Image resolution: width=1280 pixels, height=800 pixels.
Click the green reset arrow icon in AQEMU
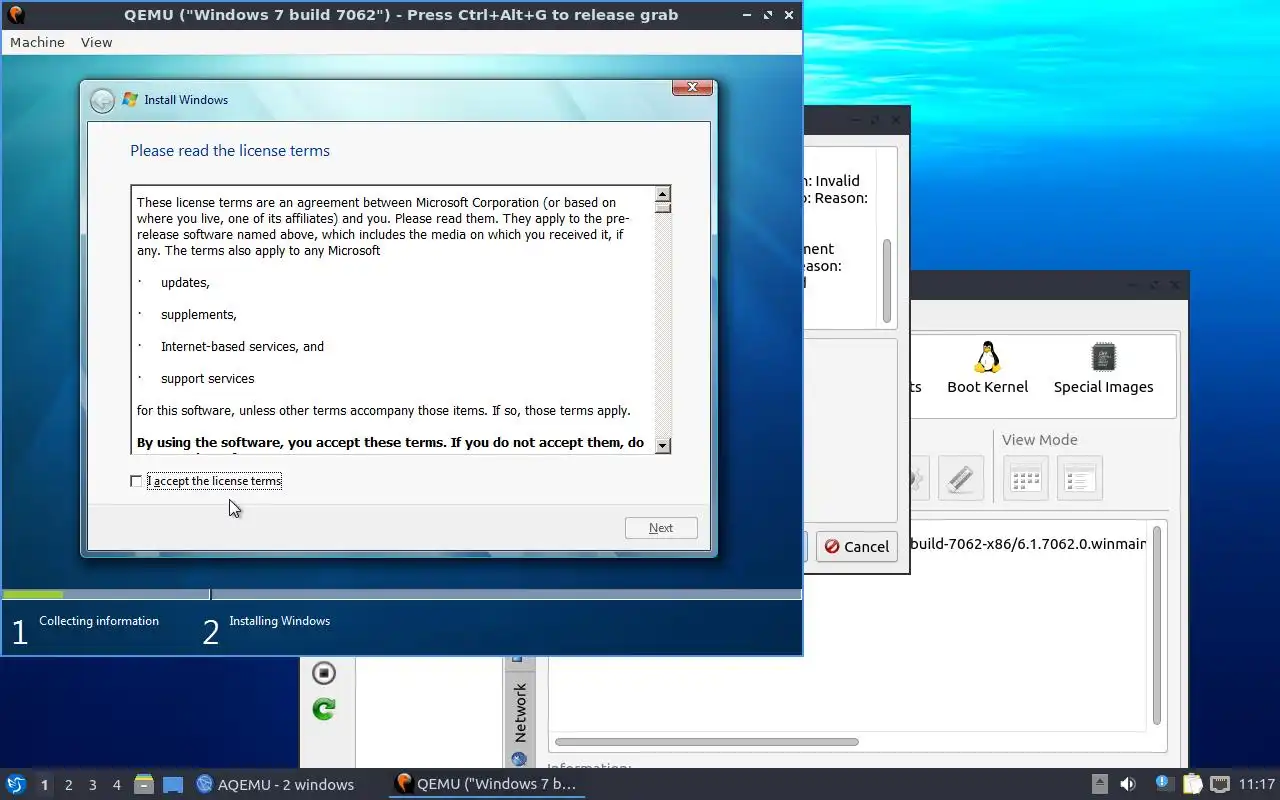[324, 709]
